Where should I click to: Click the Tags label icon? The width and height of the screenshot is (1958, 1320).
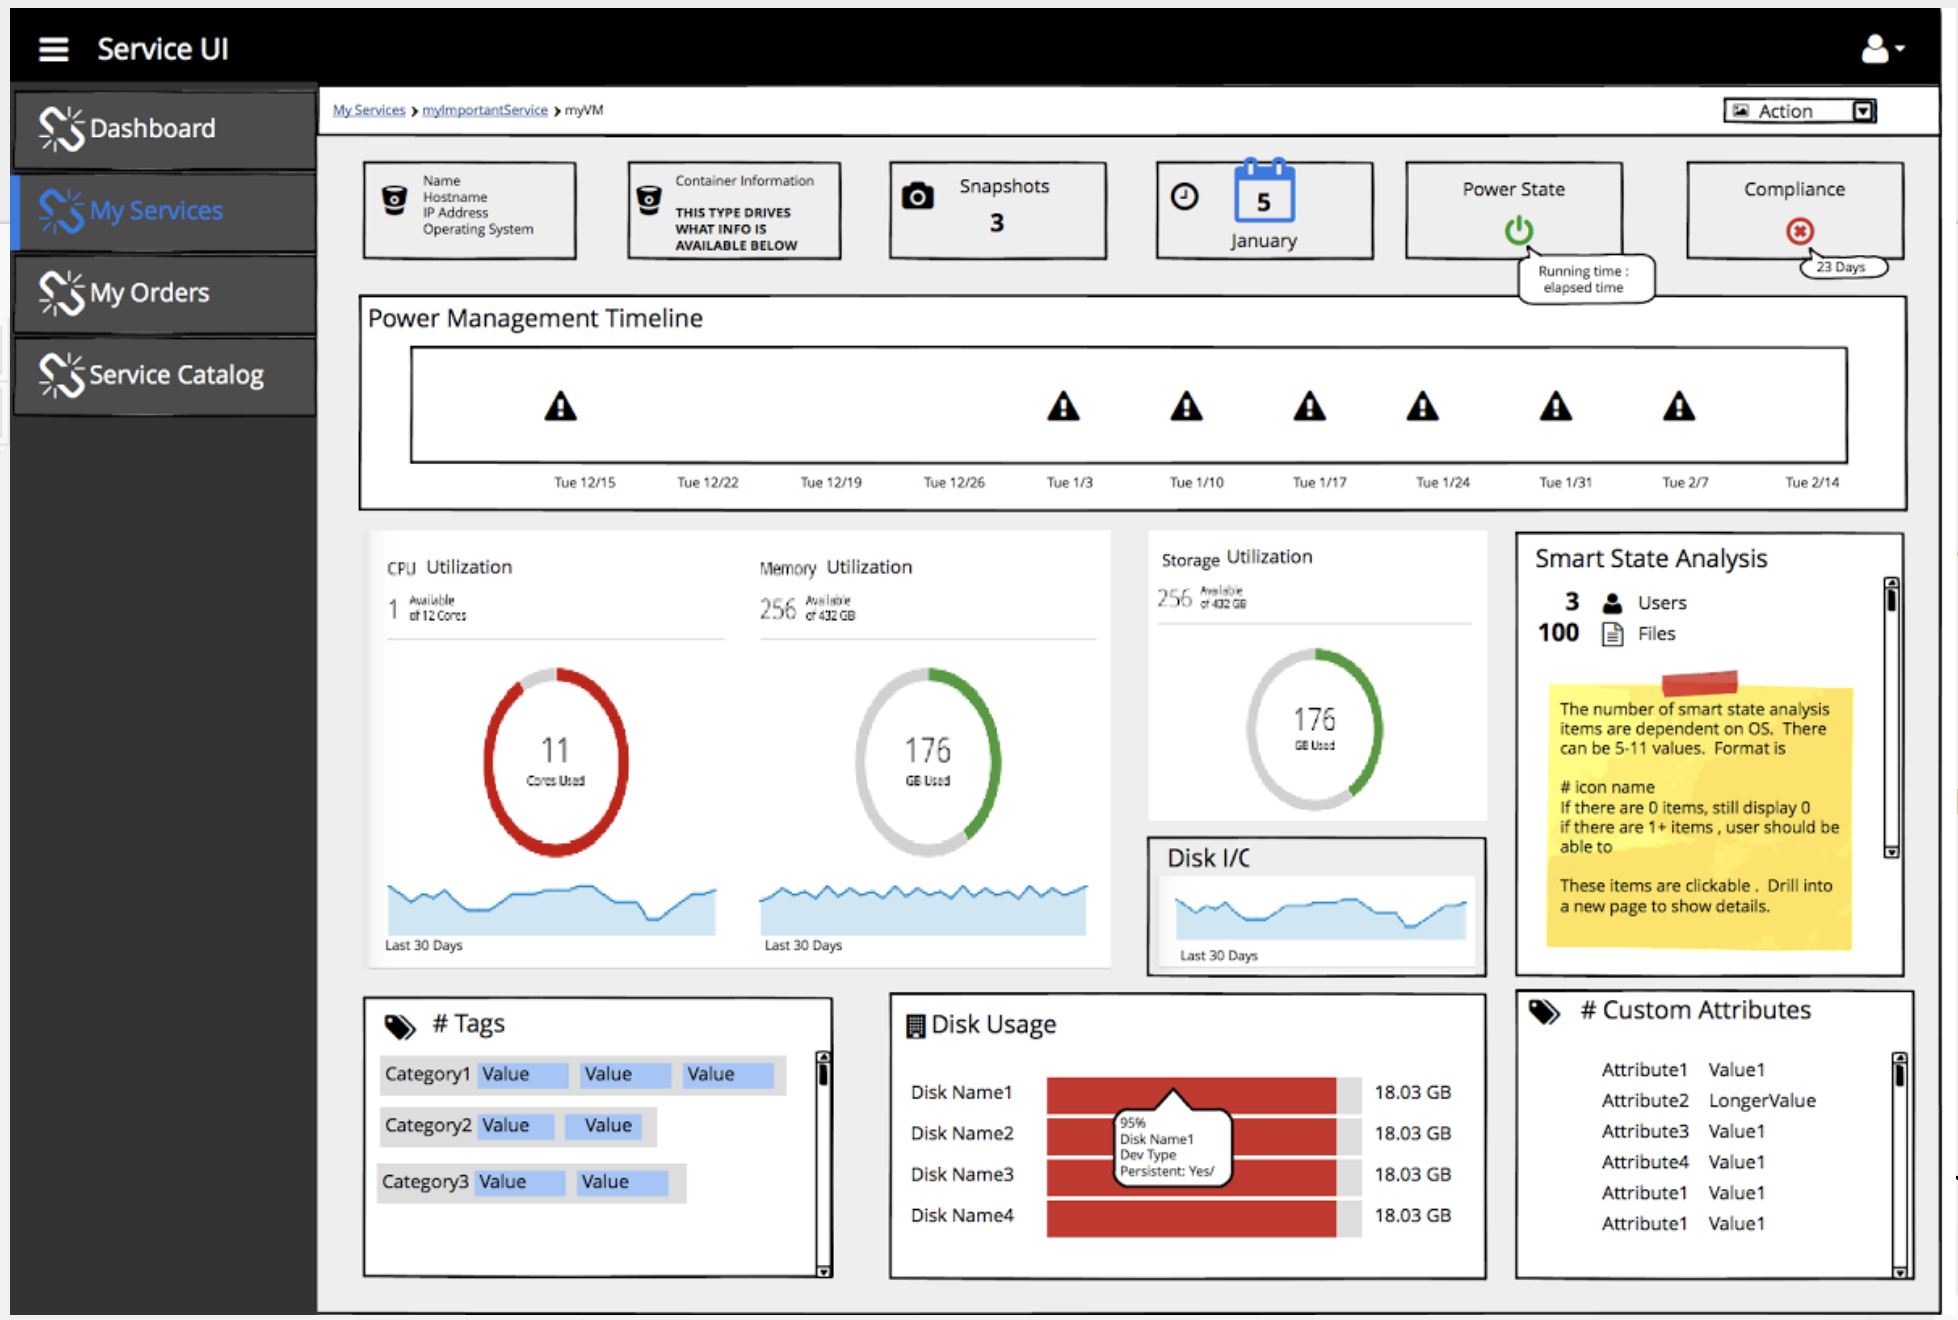pos(399,1024)
